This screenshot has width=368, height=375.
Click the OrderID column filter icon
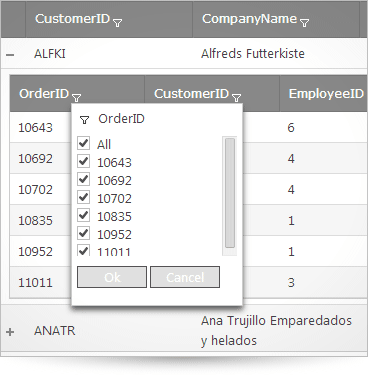(x=77, y=98)
